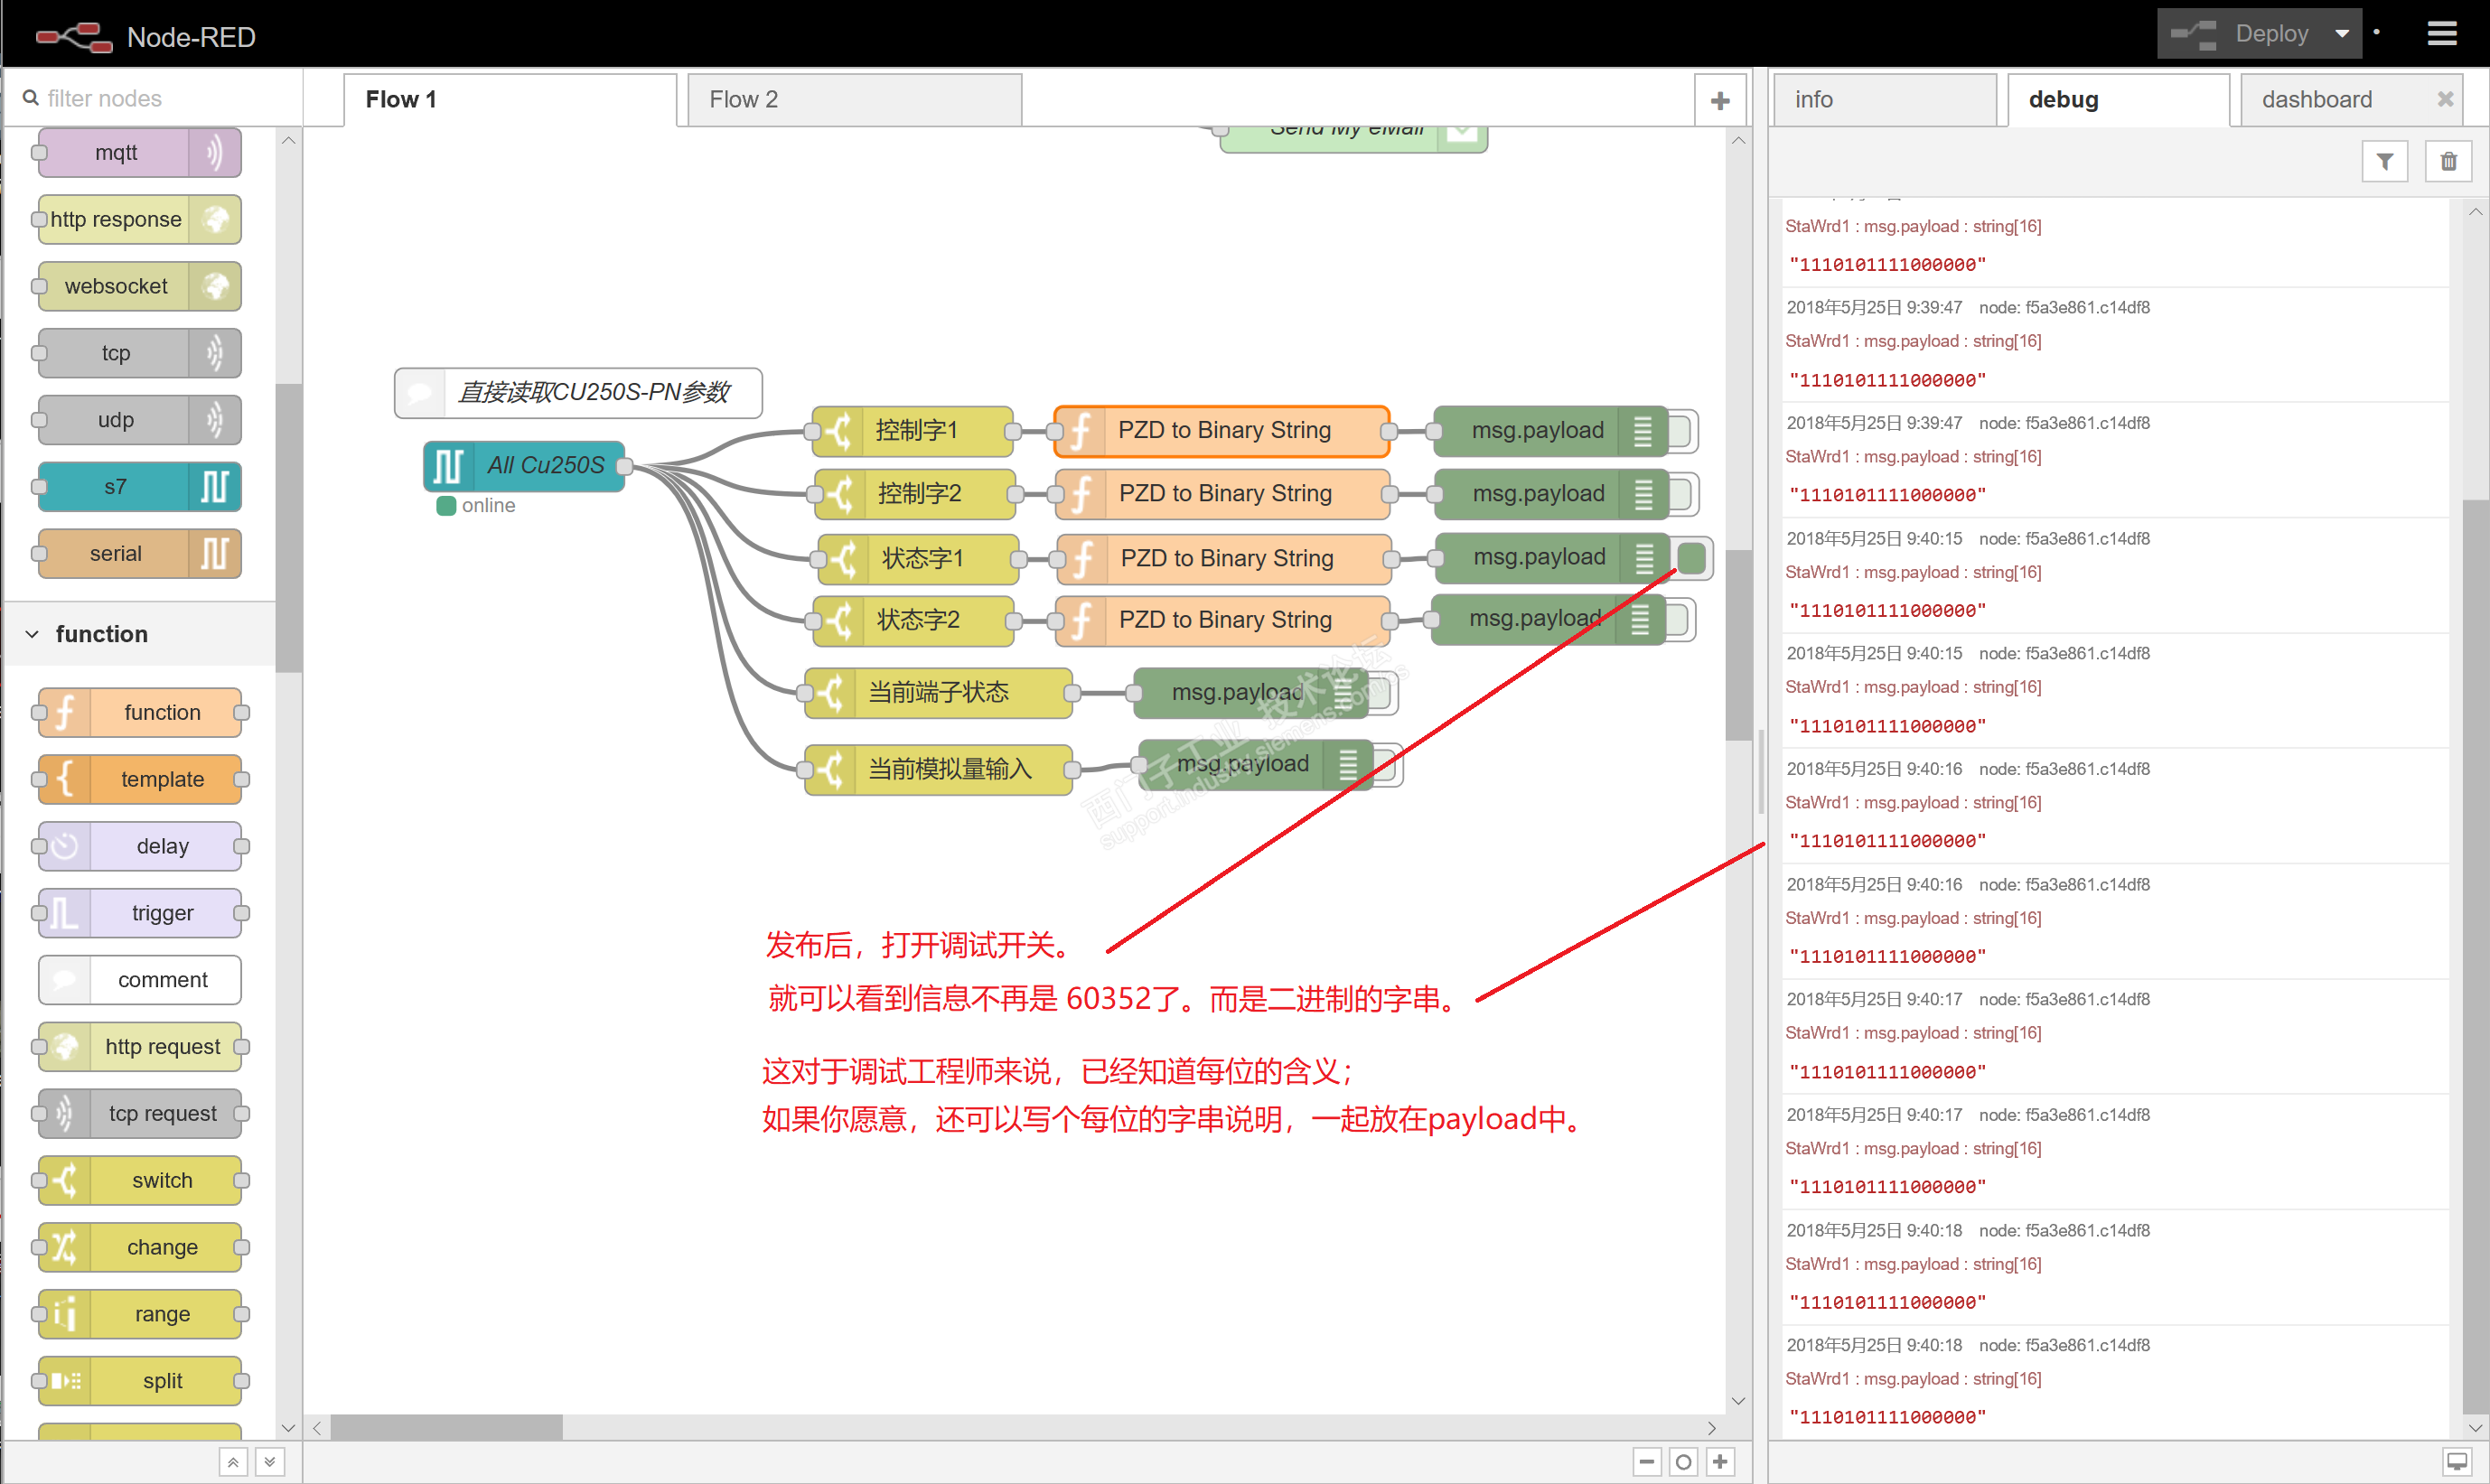2490x1484 pixels.
Task: Clear debug messages with trash icon
Action: [2448, 161]
